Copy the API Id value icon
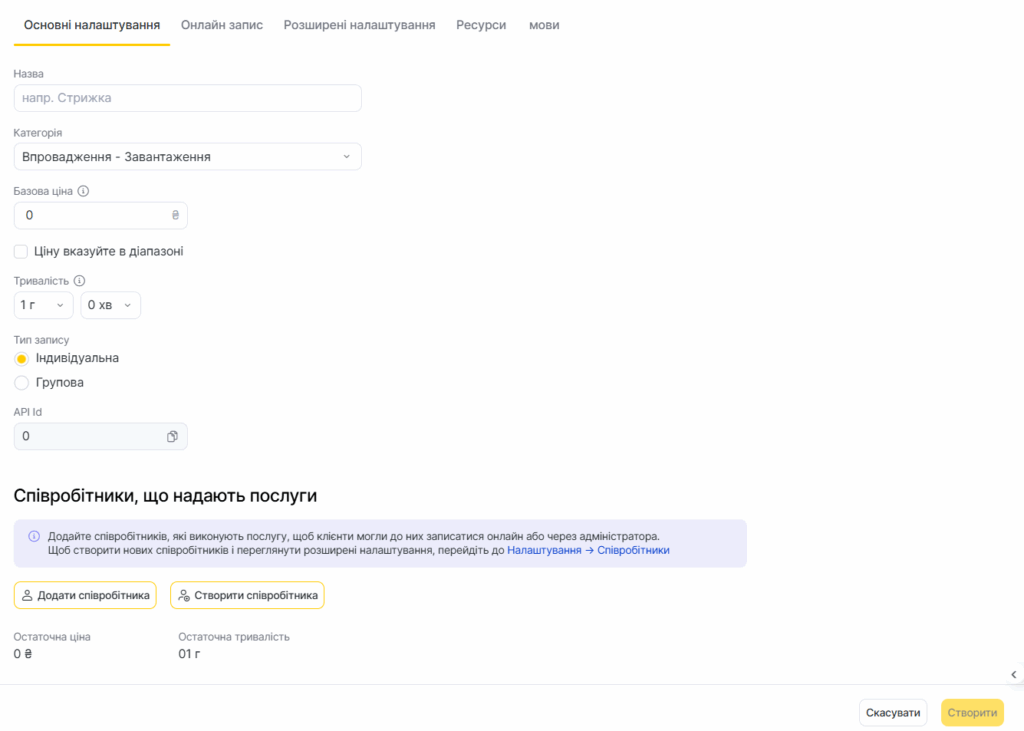 (172, 437)
